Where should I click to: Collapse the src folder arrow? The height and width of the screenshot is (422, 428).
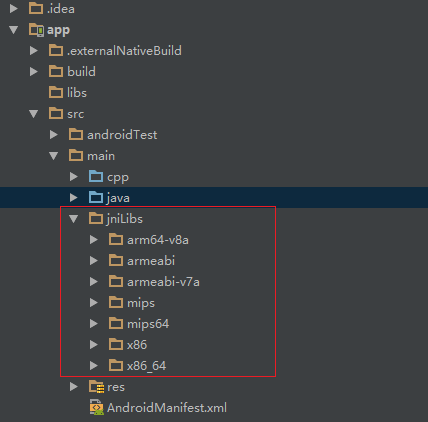click(x=34, y=114)
